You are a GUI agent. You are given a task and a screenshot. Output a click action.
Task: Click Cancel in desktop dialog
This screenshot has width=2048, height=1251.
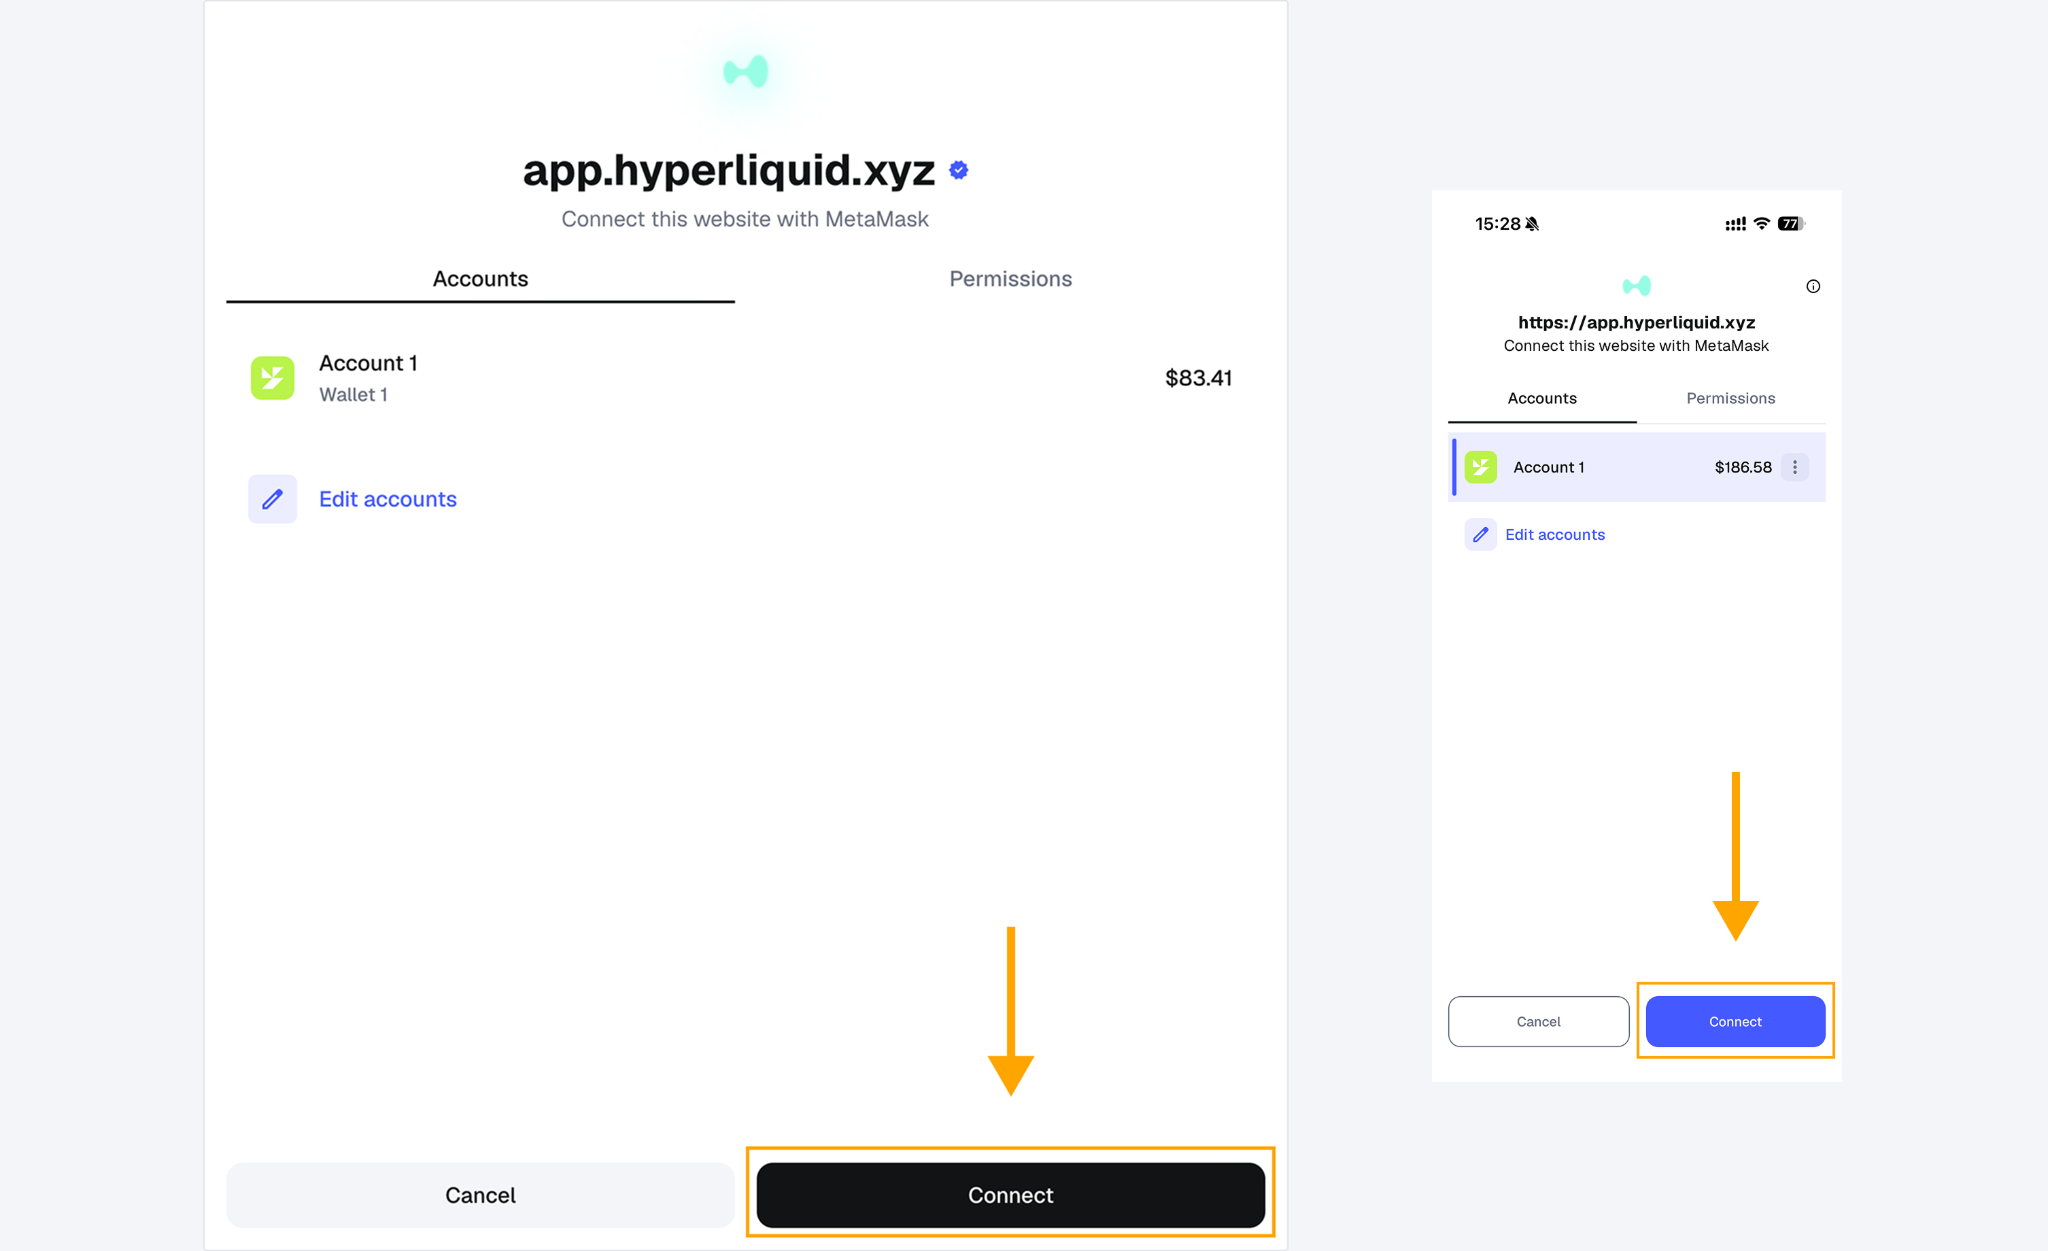pos(480,1195)
